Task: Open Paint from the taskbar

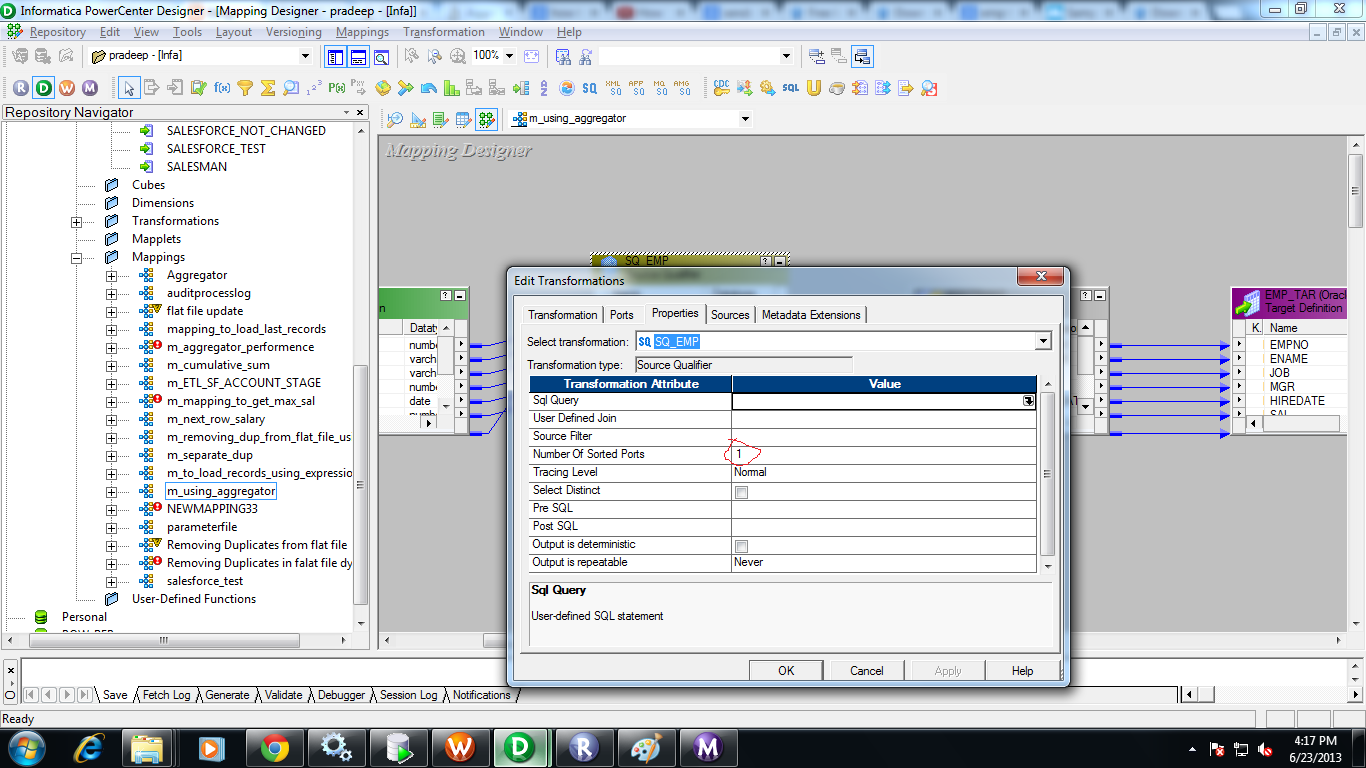Action: 647,747
